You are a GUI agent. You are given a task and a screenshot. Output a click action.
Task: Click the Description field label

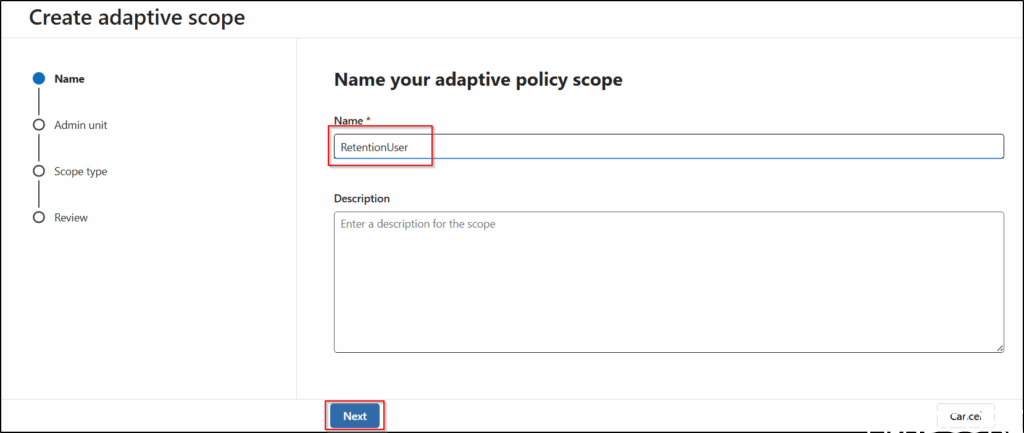coord(362,198)
